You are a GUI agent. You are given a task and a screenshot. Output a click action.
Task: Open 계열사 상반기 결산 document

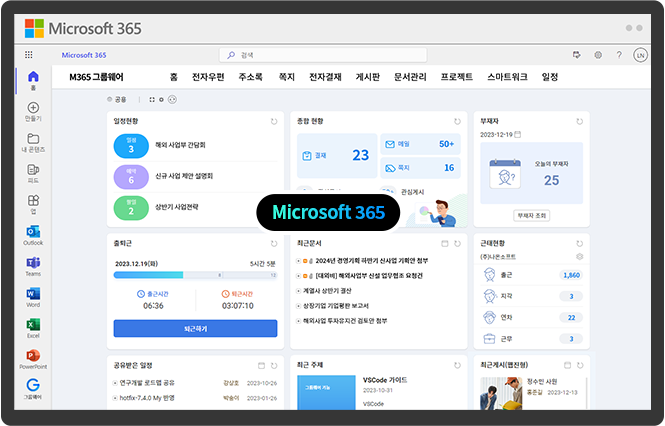point(327,291)
